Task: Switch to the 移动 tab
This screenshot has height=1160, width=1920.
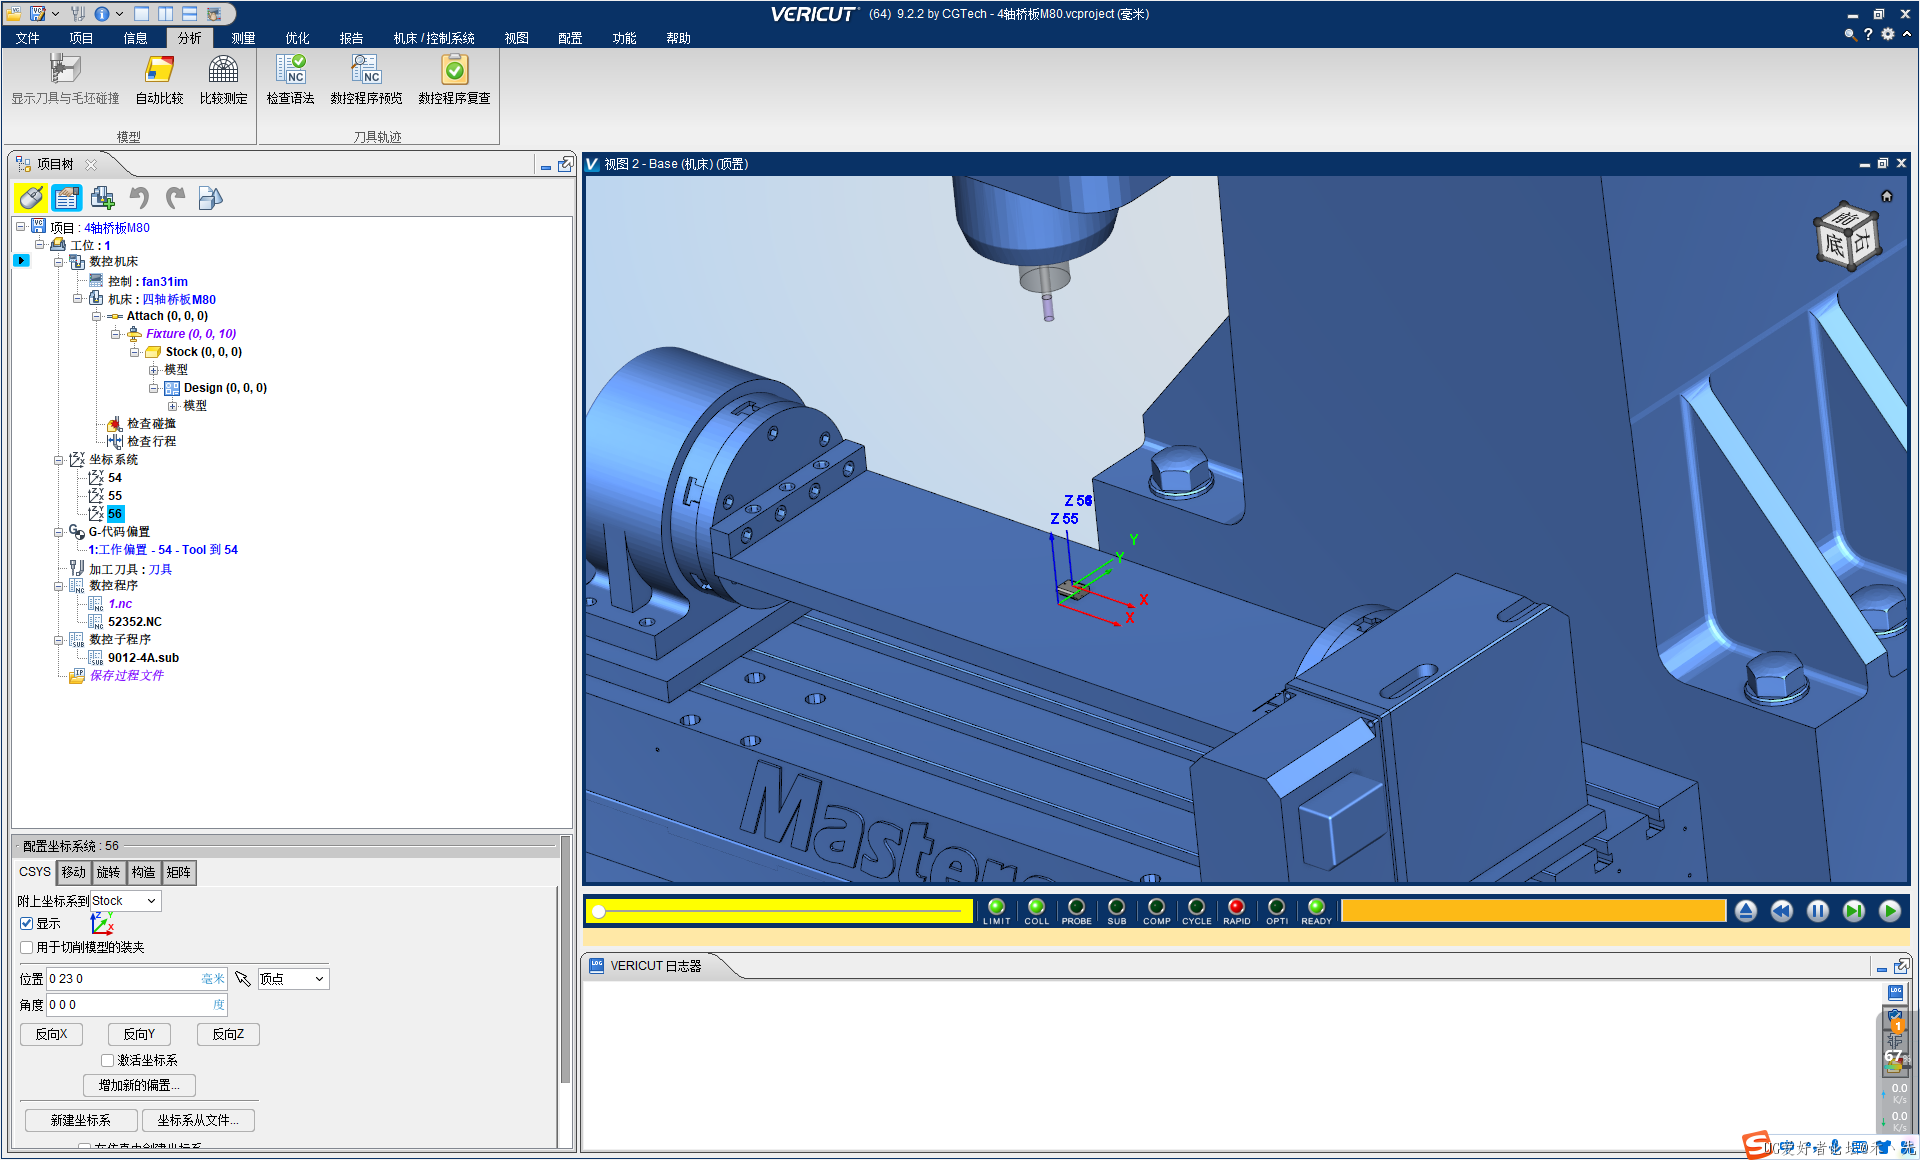Action: click(x=73, y=872)
